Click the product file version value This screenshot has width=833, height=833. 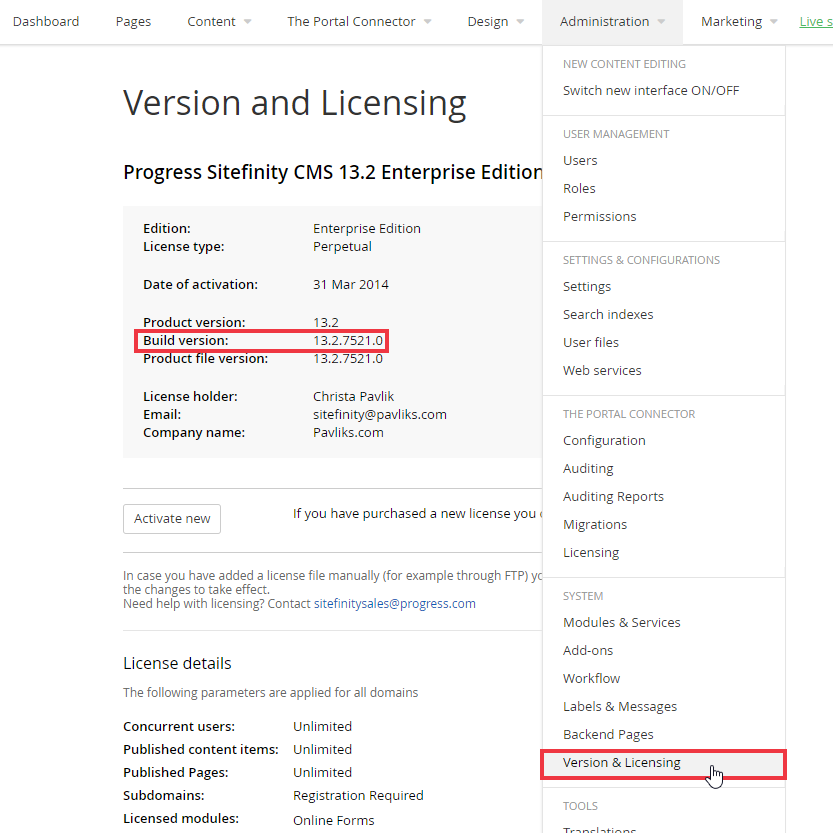click(x=347, y=359)
